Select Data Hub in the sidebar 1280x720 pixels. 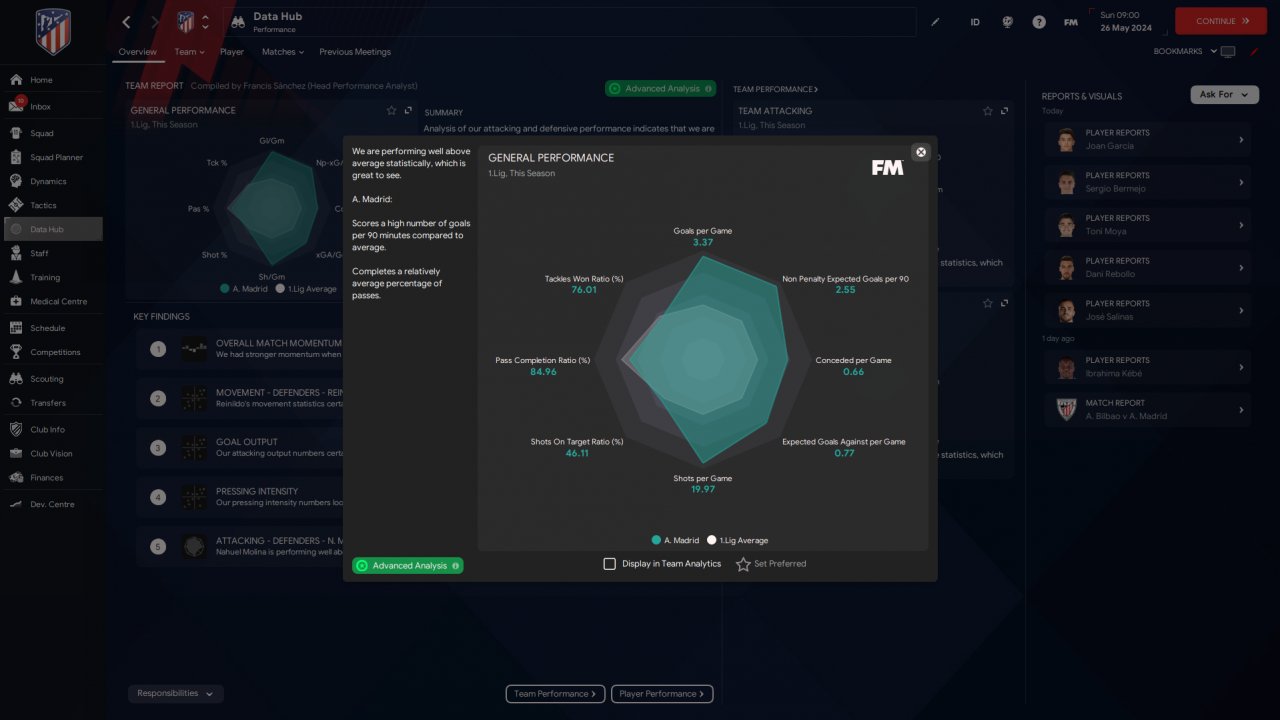pos(52,229)
